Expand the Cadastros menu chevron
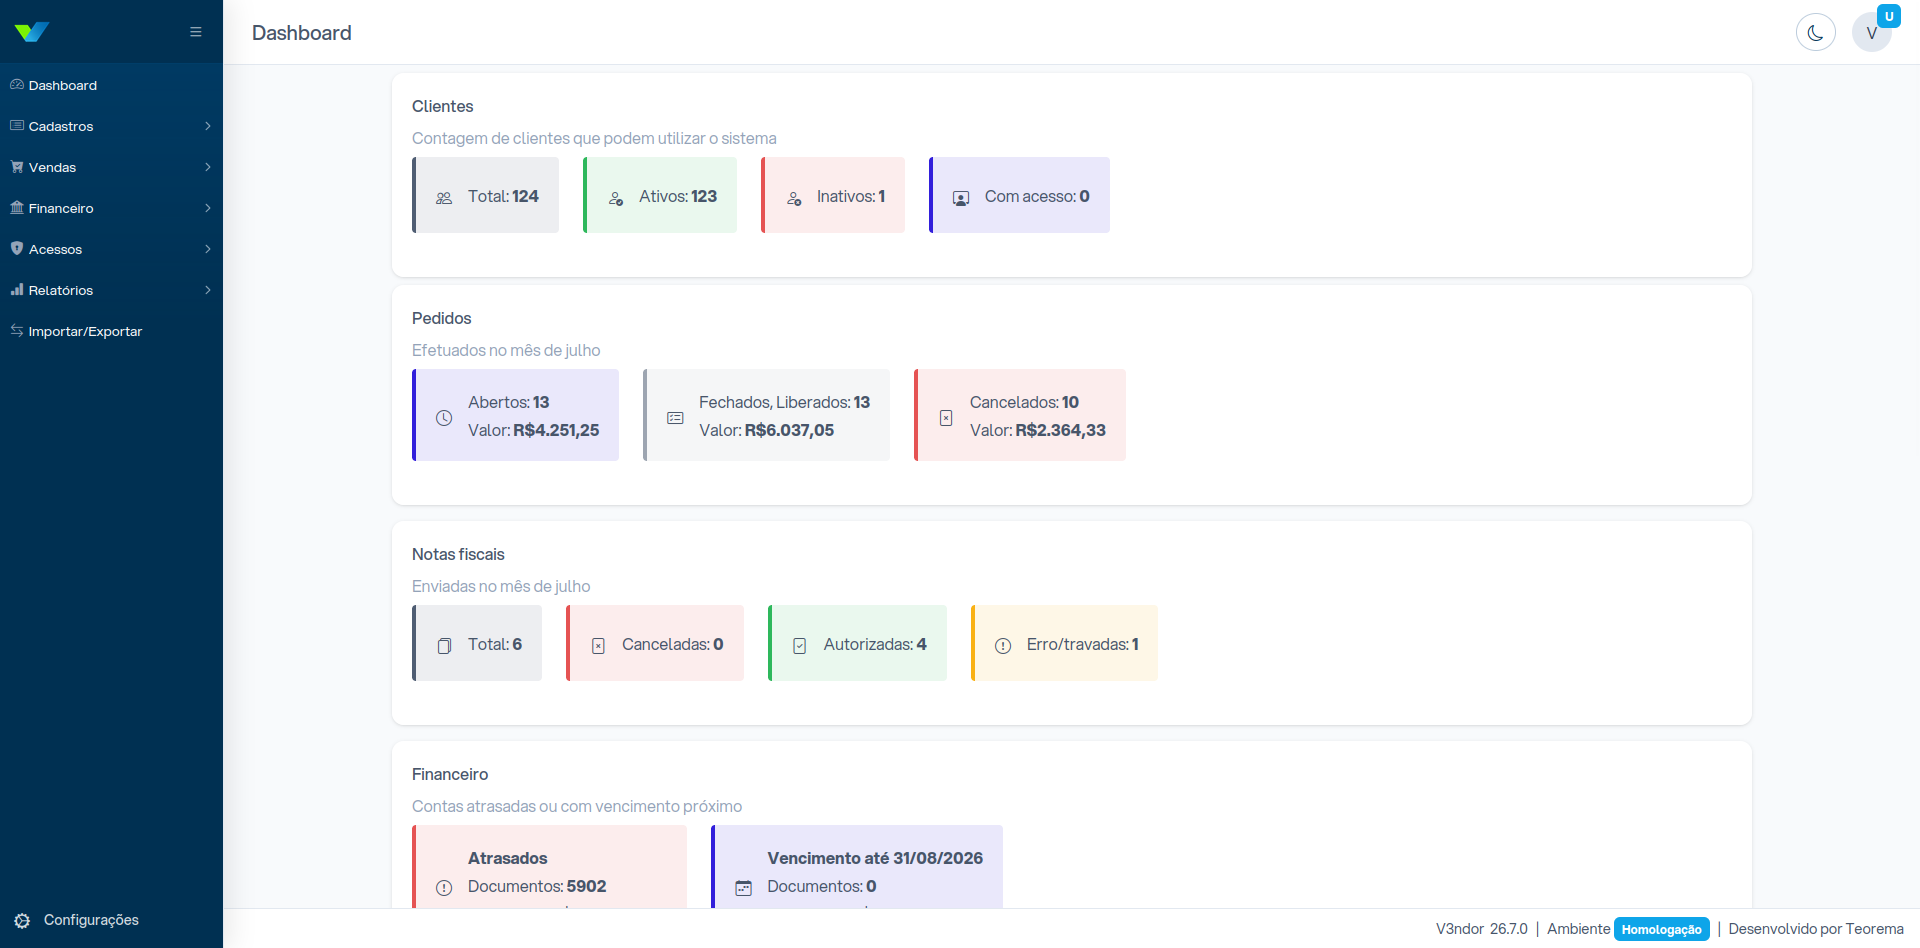The width and height of the screenshot is (1920, 948). click(208, 126)
